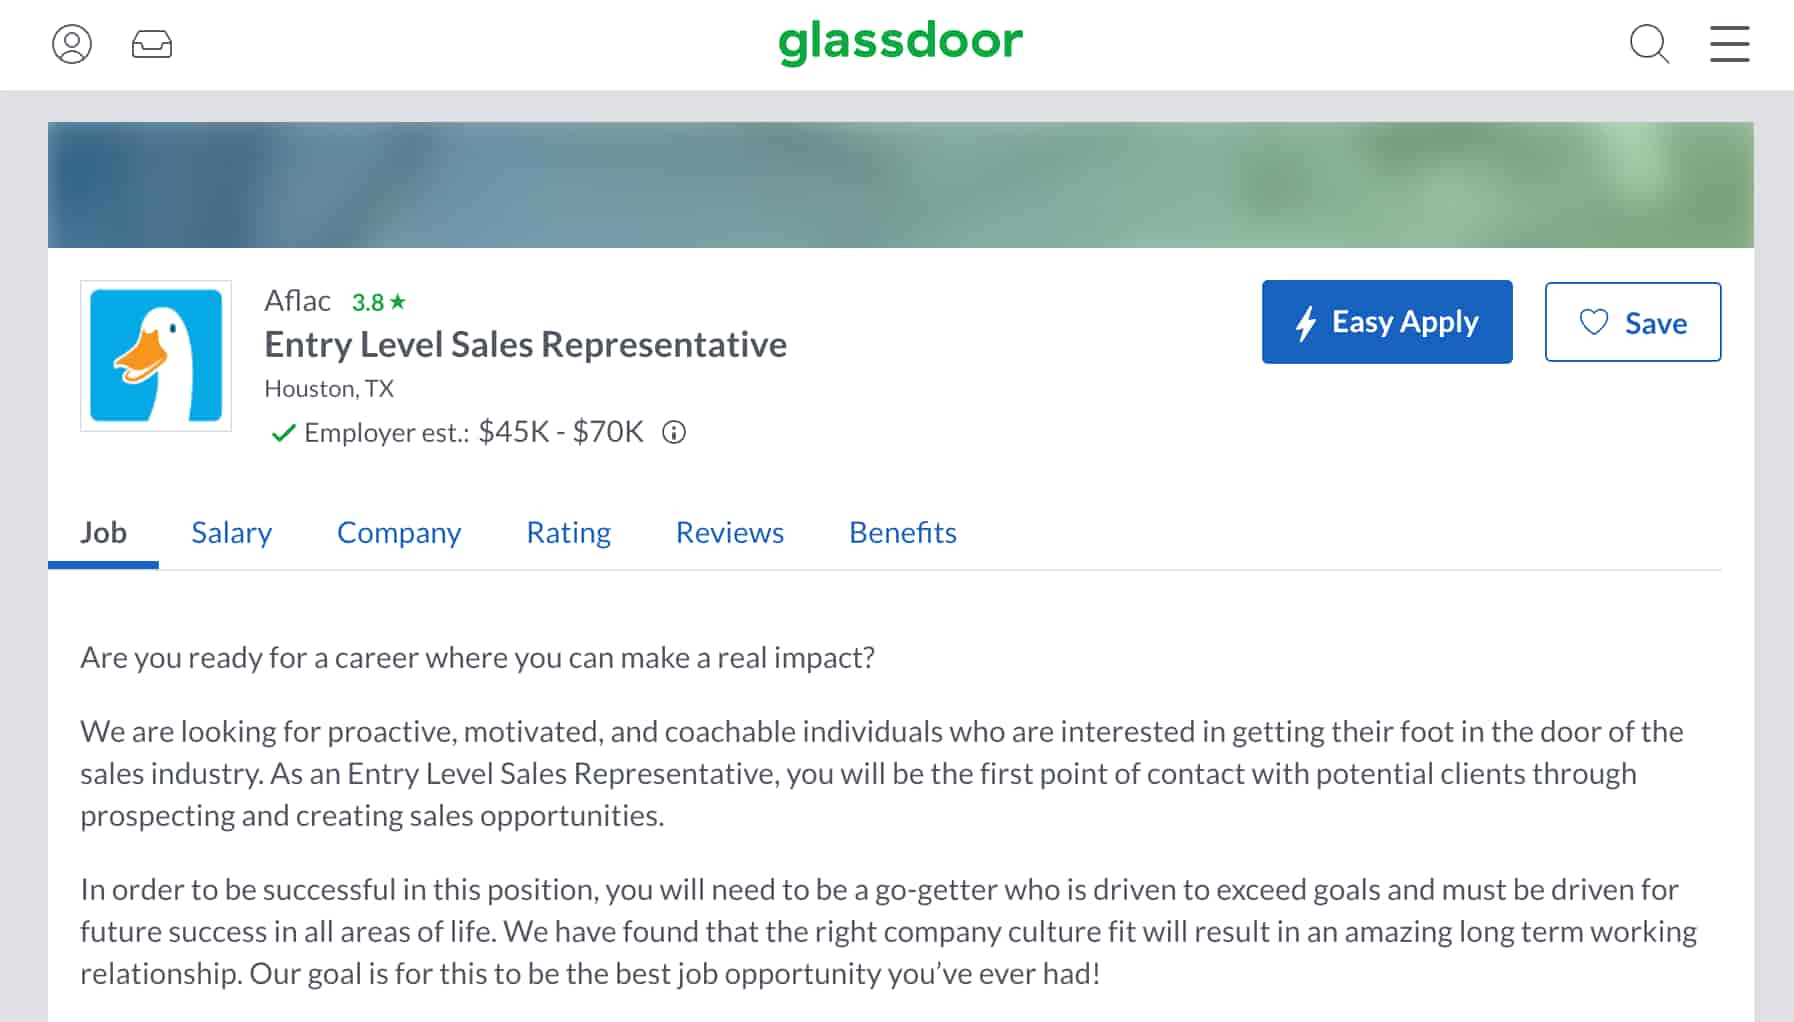Open the Company tab
Image resolution: width=1794 pixels, height=1022 pixels.
coord(399,533)
